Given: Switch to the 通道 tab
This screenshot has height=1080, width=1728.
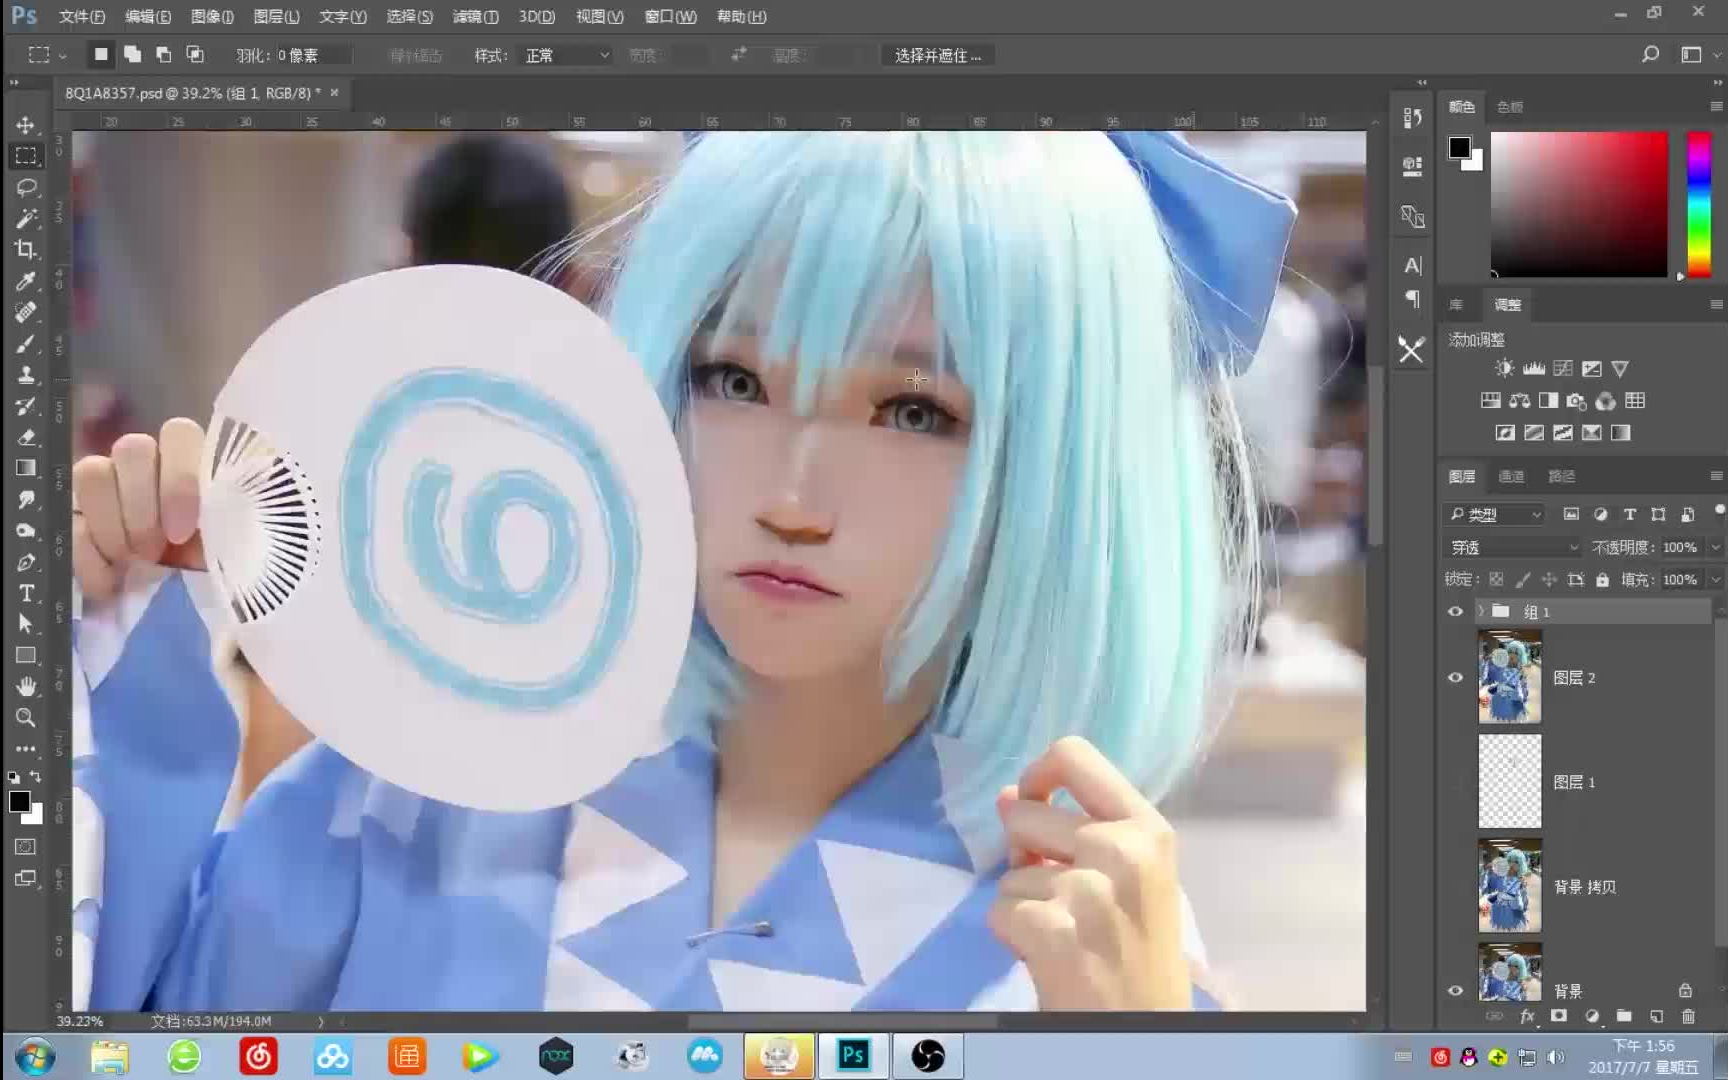Looking at the screenshot, I should coord(1511,477).
